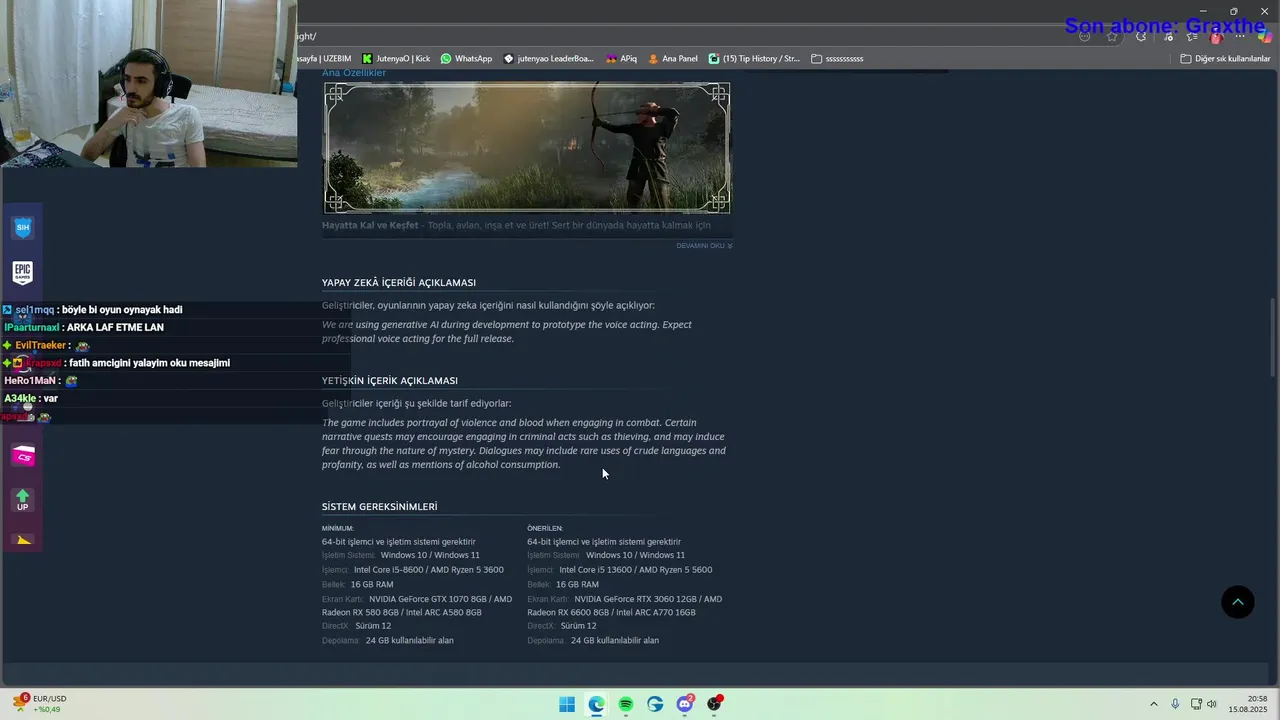1280x720 pixels.
Task: Show hidden system tray icons
Action: point(1153,704)
